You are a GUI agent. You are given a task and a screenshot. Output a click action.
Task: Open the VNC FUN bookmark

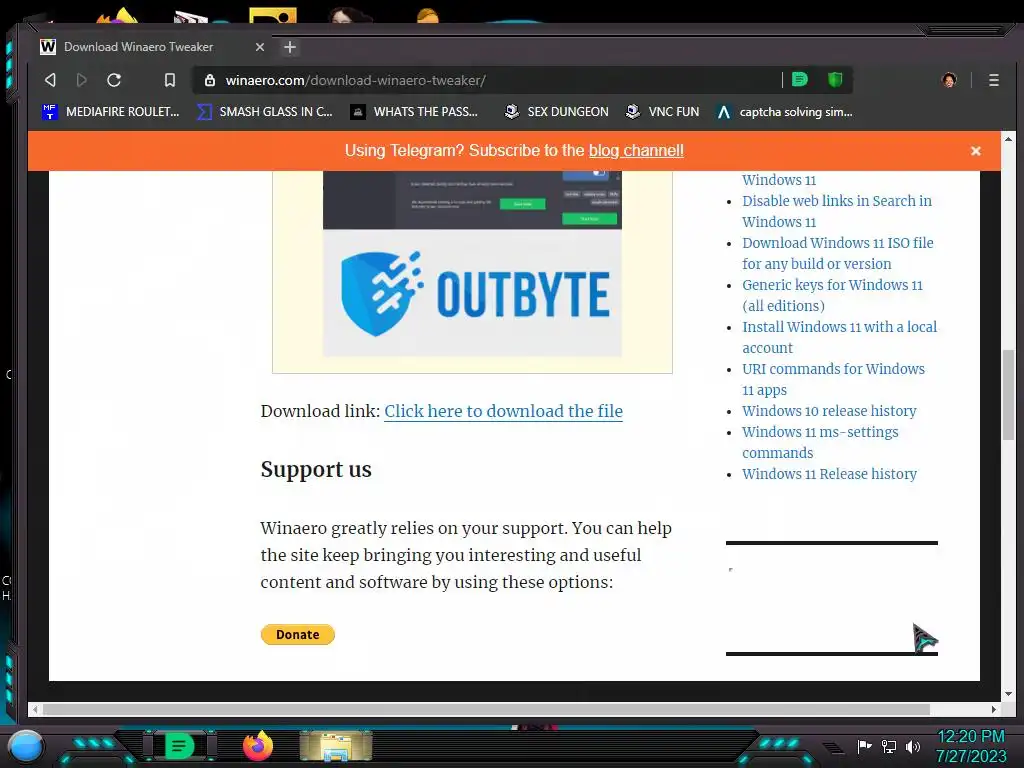662,112
